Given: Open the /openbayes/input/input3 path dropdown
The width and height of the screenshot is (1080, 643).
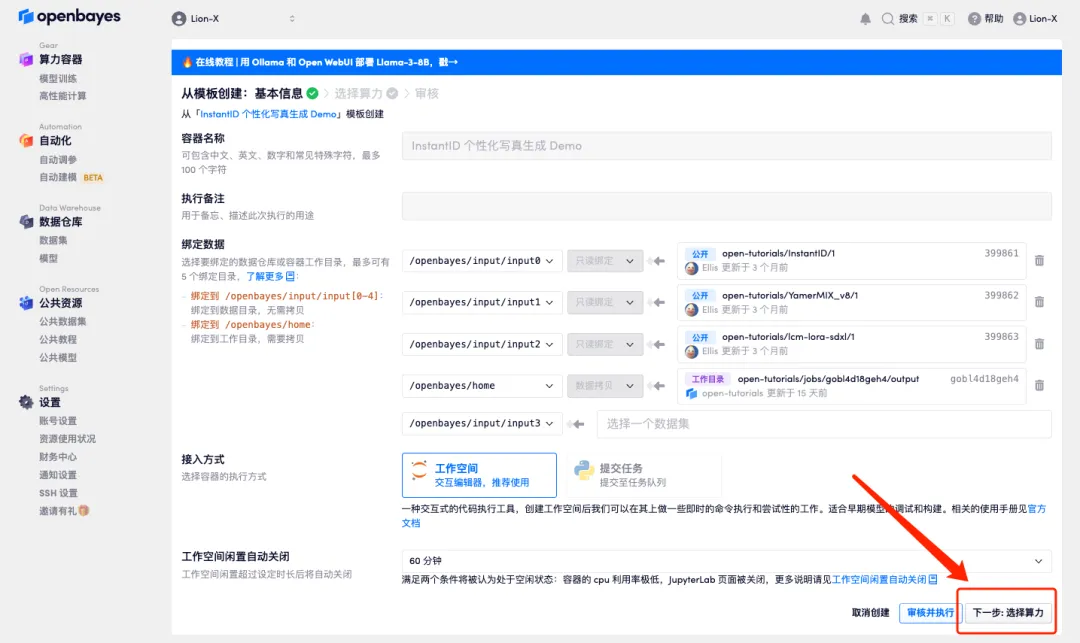Looking at the screenshot, I should [x=481, y=423].
